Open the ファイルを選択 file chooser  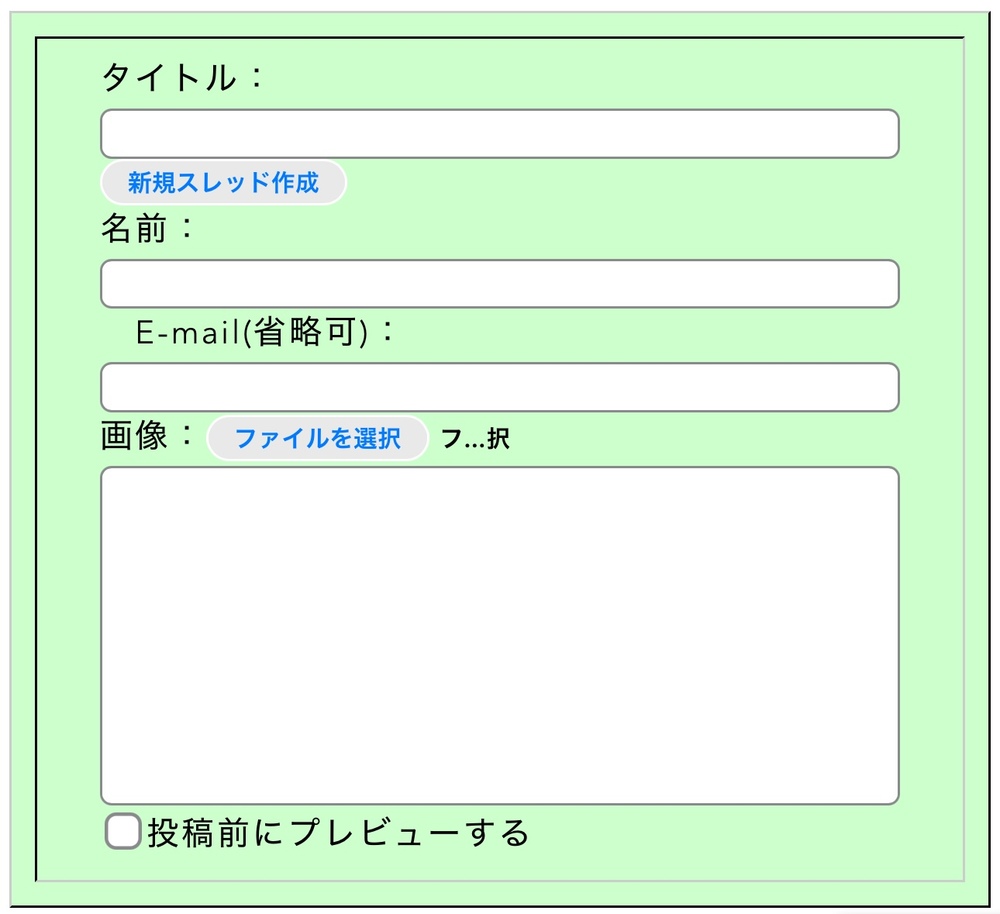click(x=317, y=438)
